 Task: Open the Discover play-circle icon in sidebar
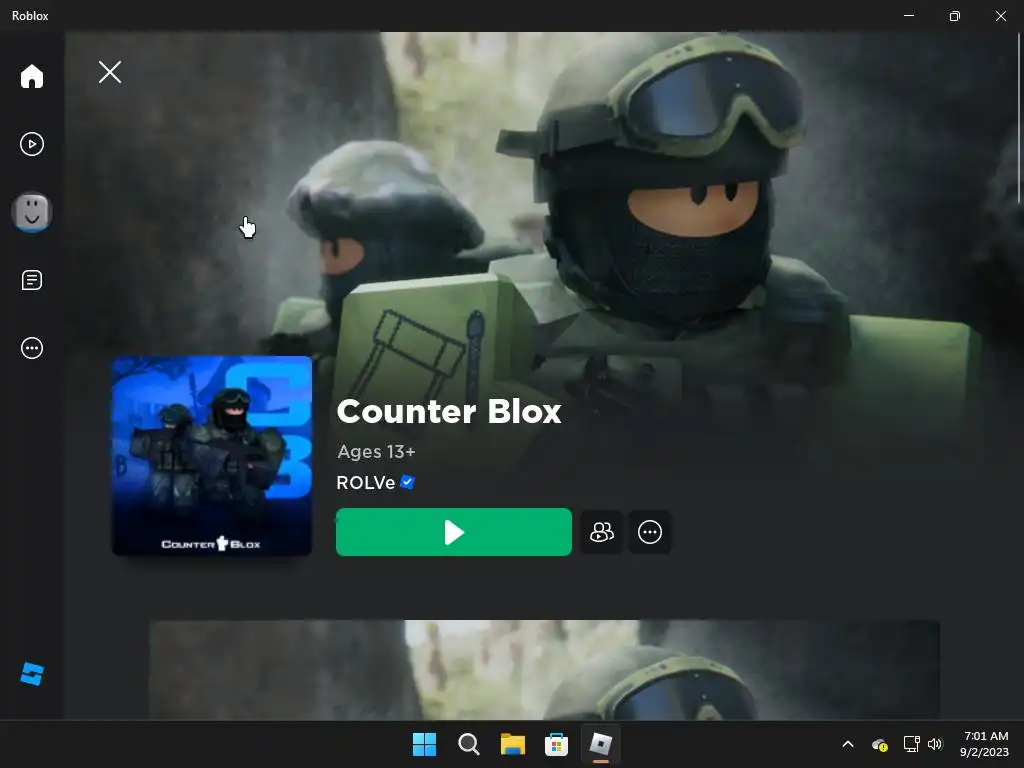(31, 144)
